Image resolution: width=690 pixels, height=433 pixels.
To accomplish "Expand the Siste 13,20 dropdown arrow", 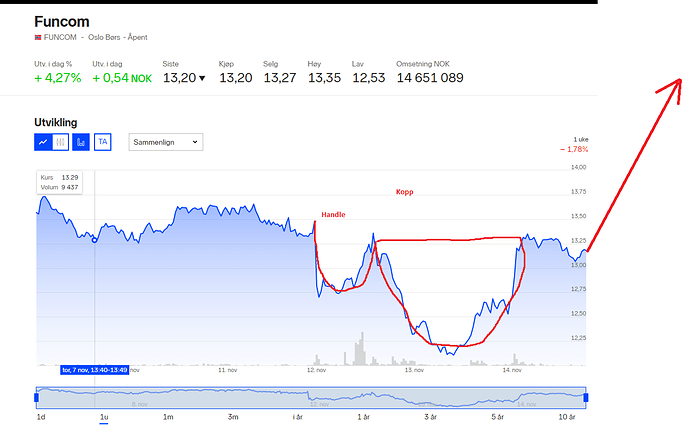I will [202, 78].
